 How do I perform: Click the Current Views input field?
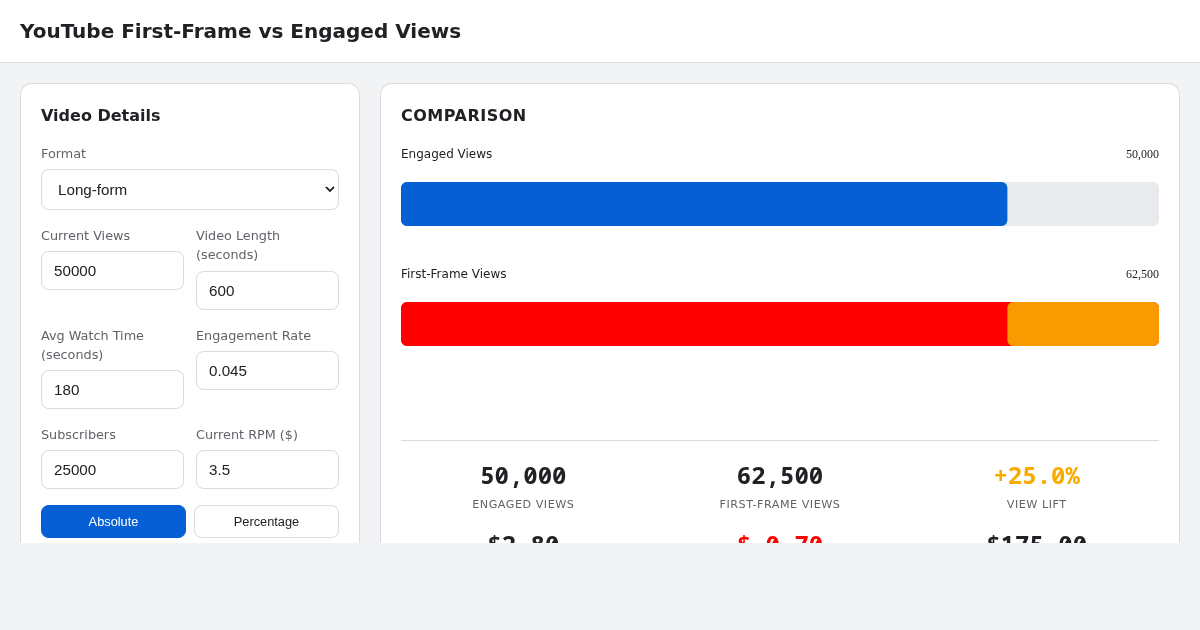coord(112,270)
